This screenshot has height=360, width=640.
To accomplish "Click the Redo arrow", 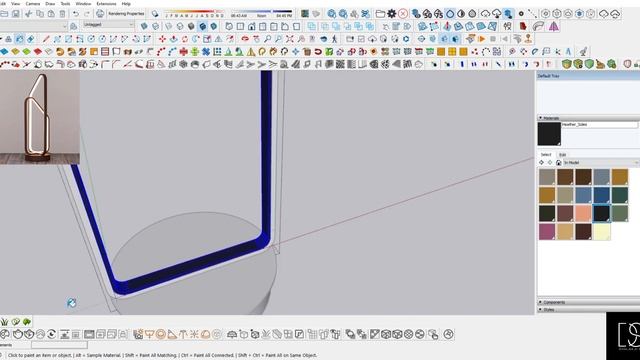I will (87, 14).
